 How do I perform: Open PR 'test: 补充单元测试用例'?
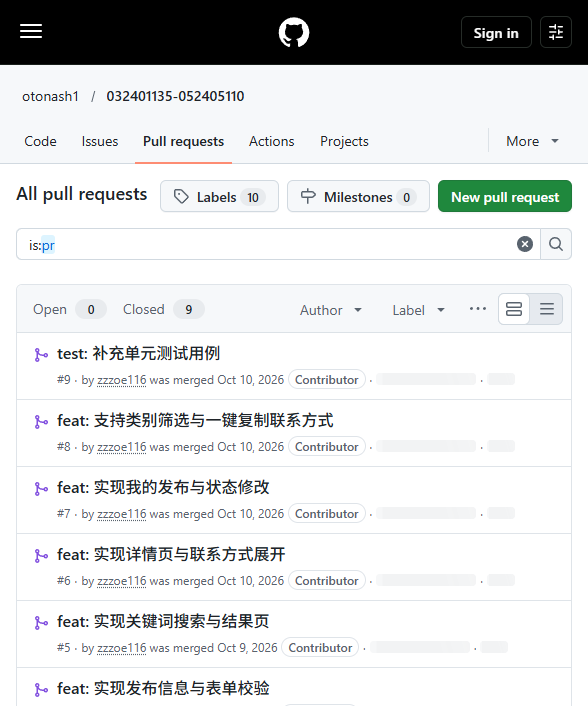(139, 353)
